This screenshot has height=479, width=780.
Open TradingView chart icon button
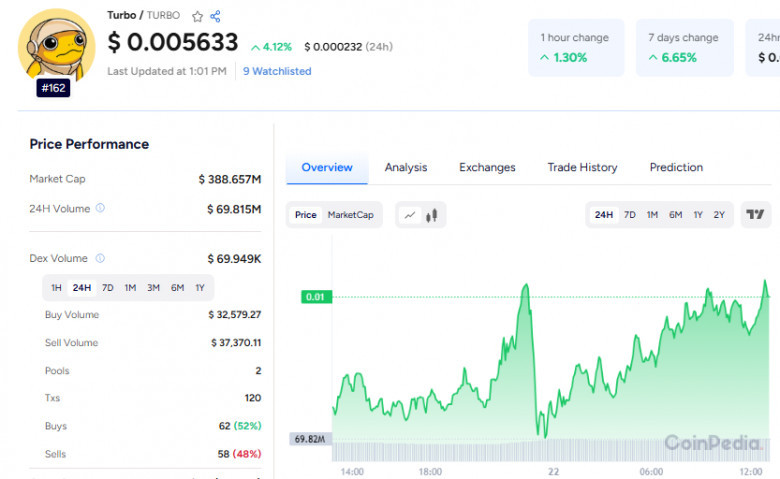pyautogui.click(x=755, y=214)
